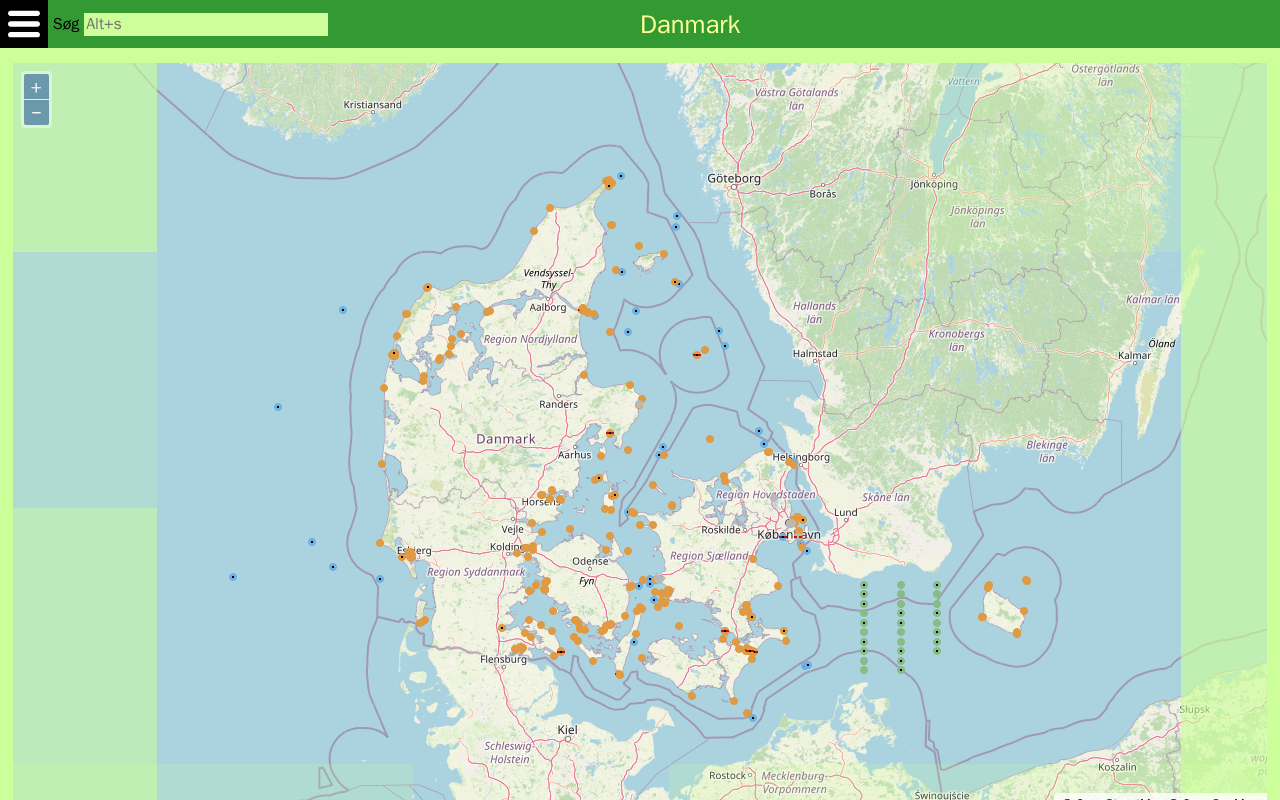The width and height of the screenshot is (1280, 800).
Task: Click the Blekinge län label
Action: 1047,451
